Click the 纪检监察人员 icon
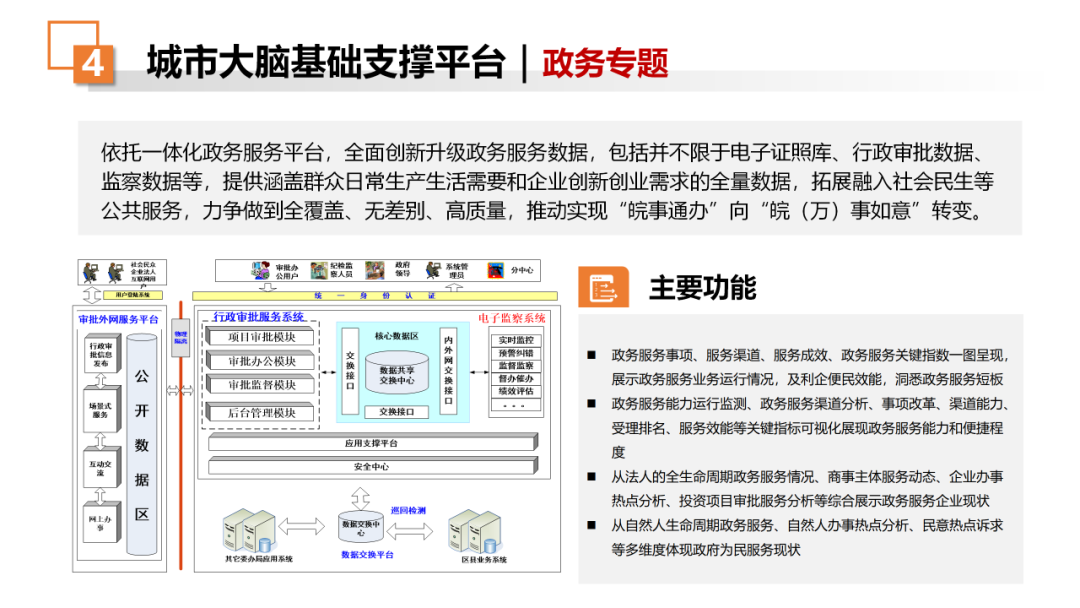The image size is (1080, 608). [317, 269]
